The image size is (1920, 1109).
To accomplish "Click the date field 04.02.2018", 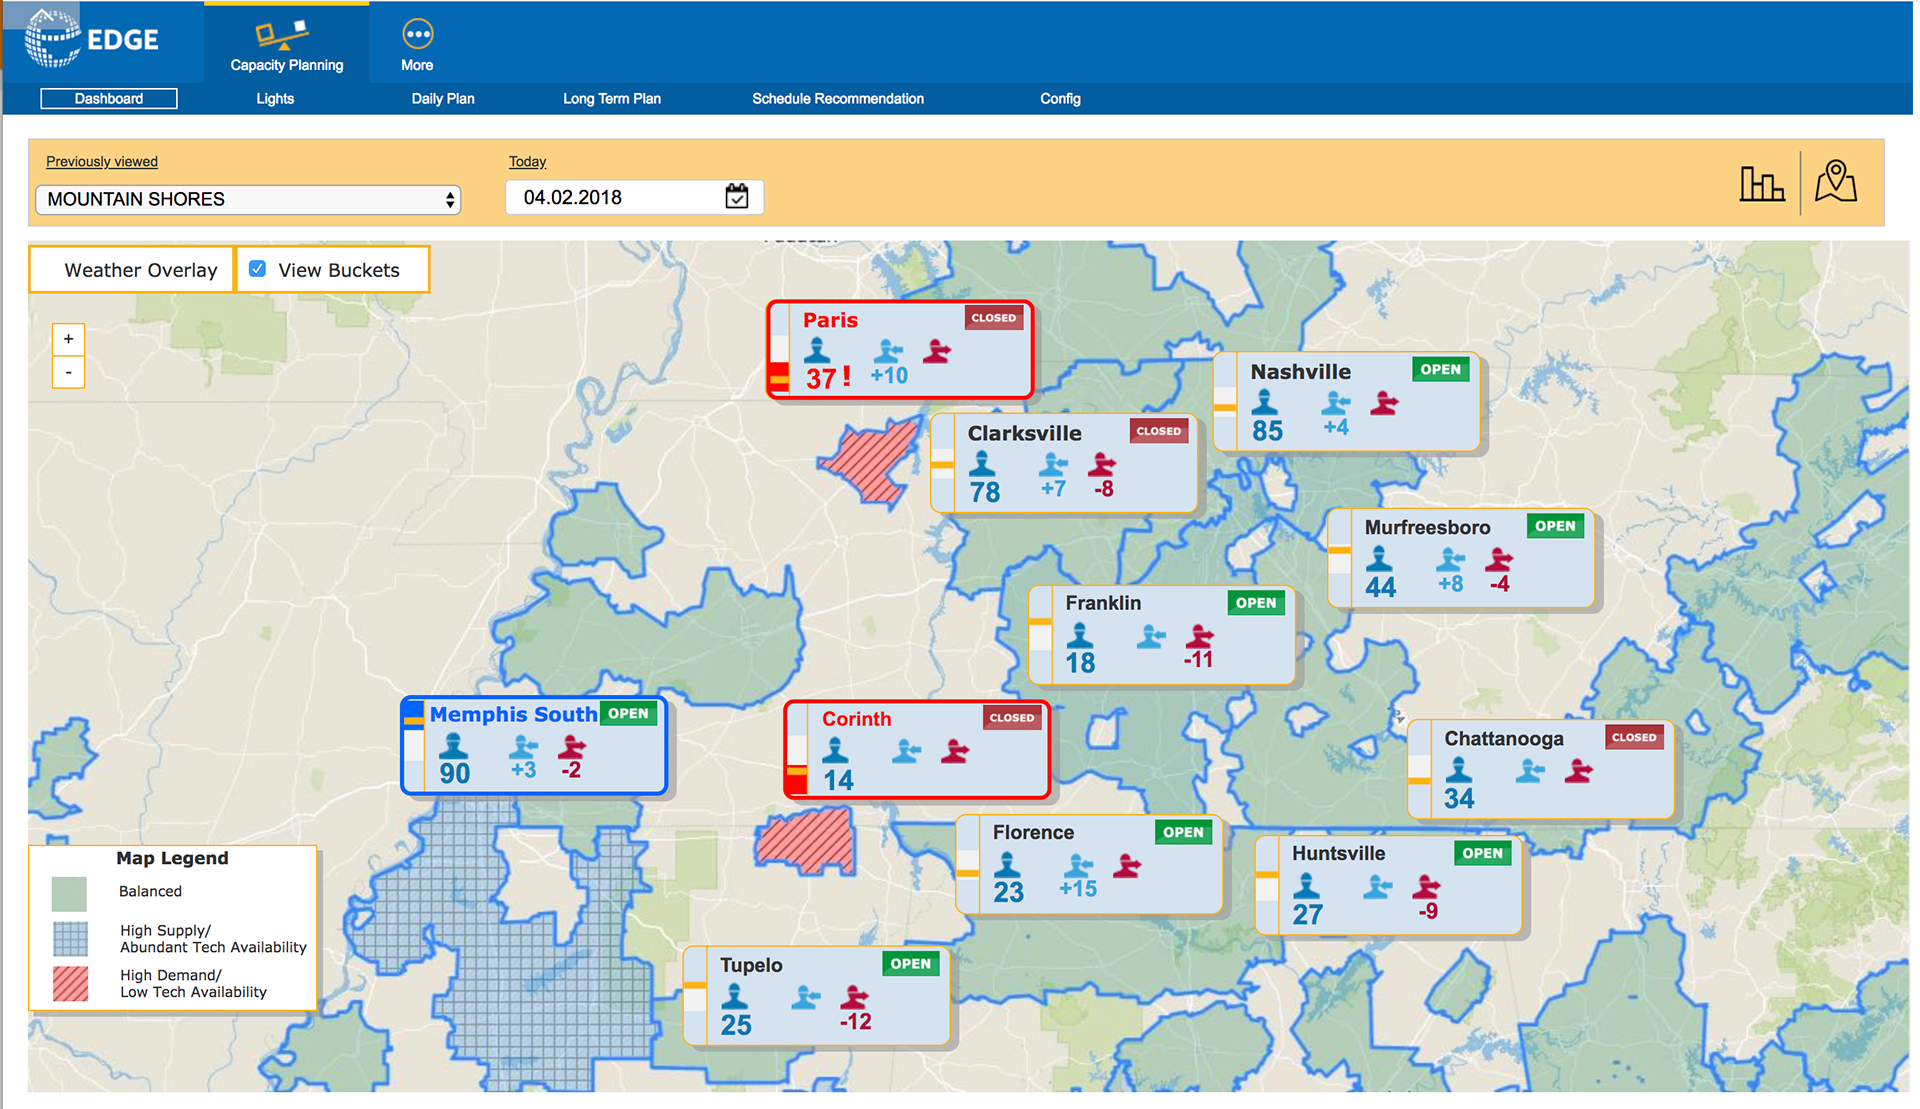I will point(634,197).
